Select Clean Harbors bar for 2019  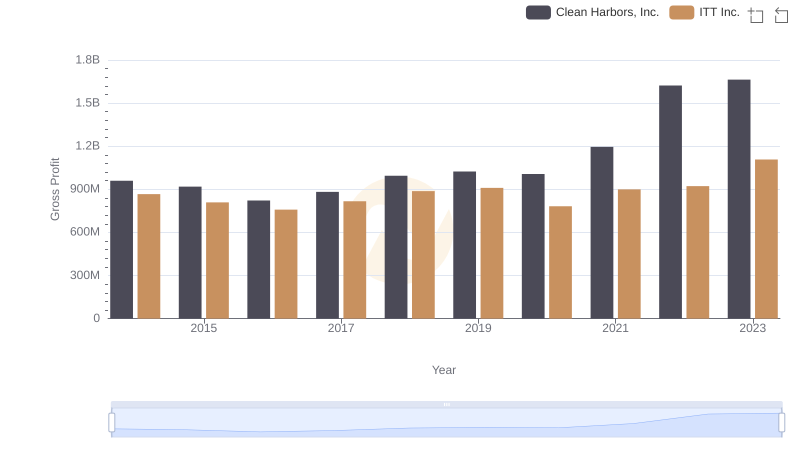coord(464,245)
